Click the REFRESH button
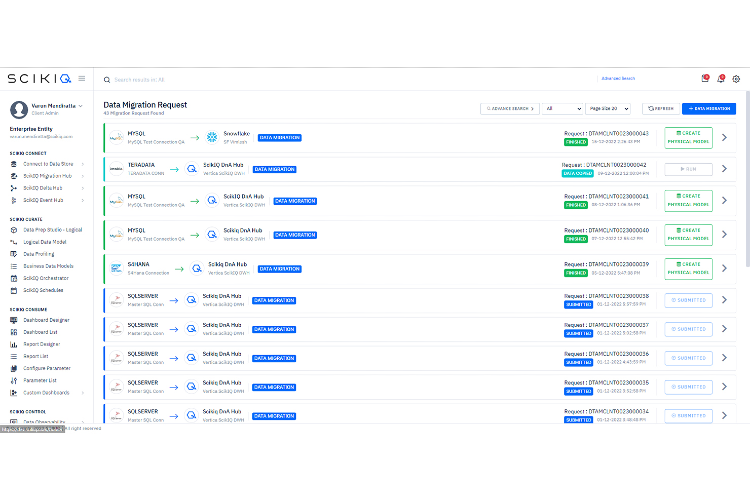 pyautogui.click(x=661, y=109)
